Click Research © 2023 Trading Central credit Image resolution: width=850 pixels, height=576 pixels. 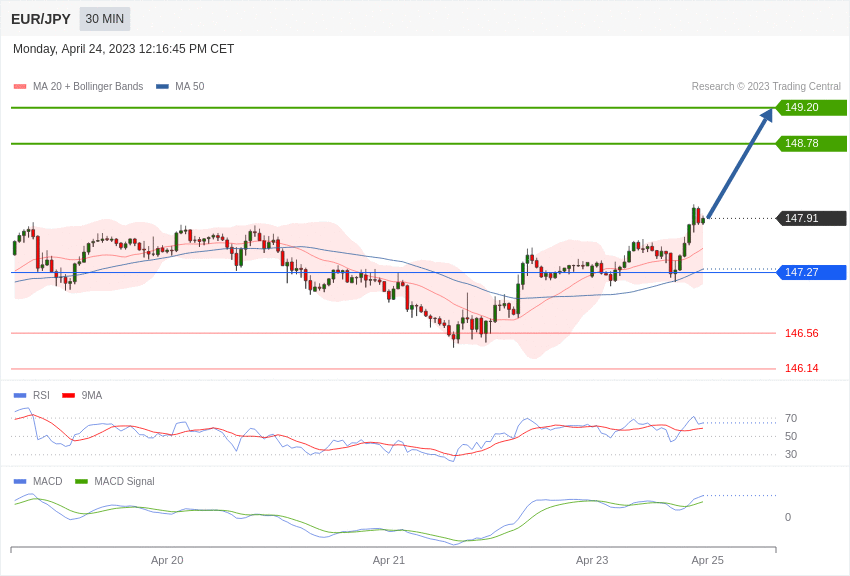766,86
